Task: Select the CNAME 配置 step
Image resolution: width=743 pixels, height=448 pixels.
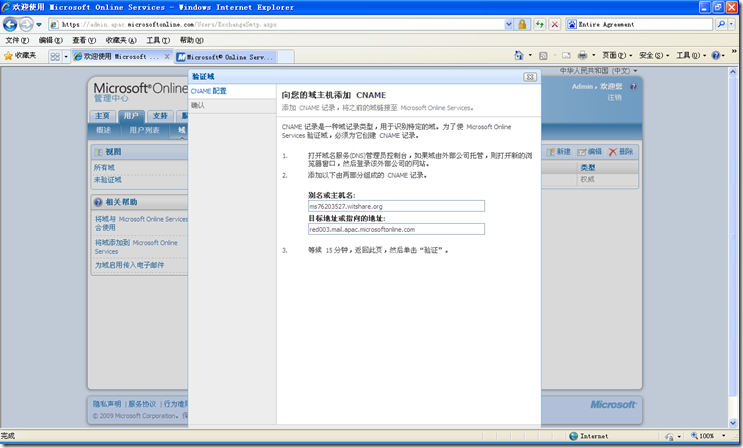Action: (x=209, y=91)
